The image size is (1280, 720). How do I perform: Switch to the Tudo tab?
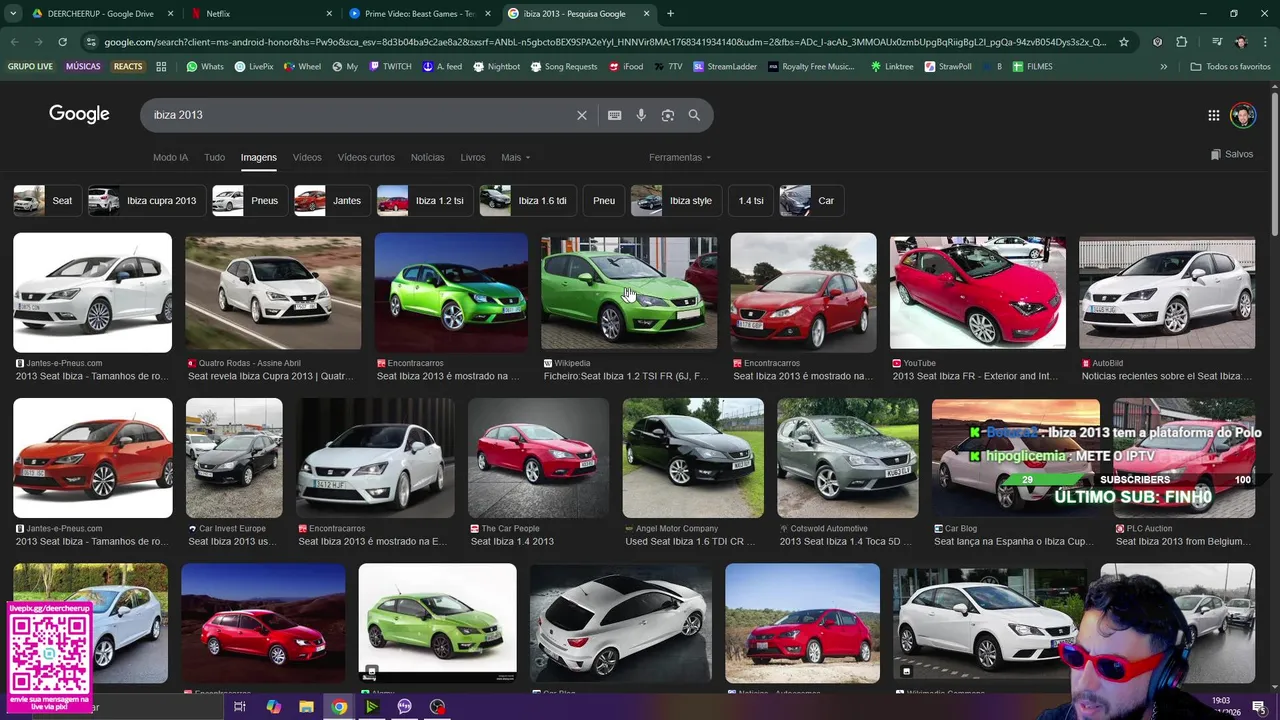click(x=214, y=157)
